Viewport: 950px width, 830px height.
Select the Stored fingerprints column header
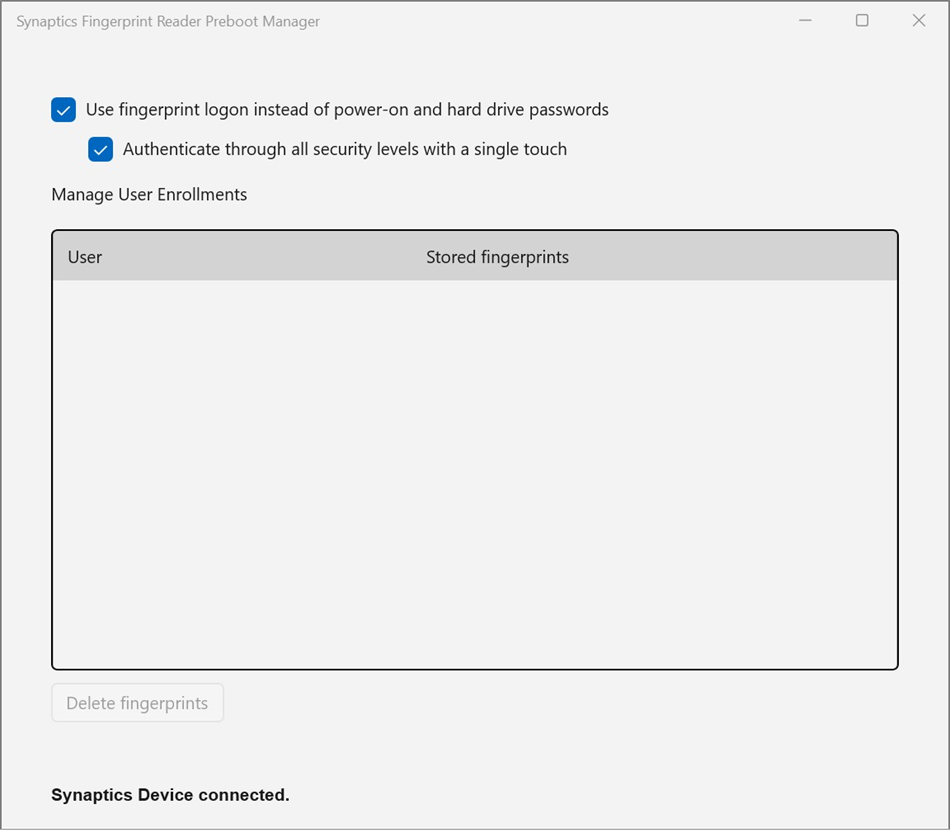(497, 257)
